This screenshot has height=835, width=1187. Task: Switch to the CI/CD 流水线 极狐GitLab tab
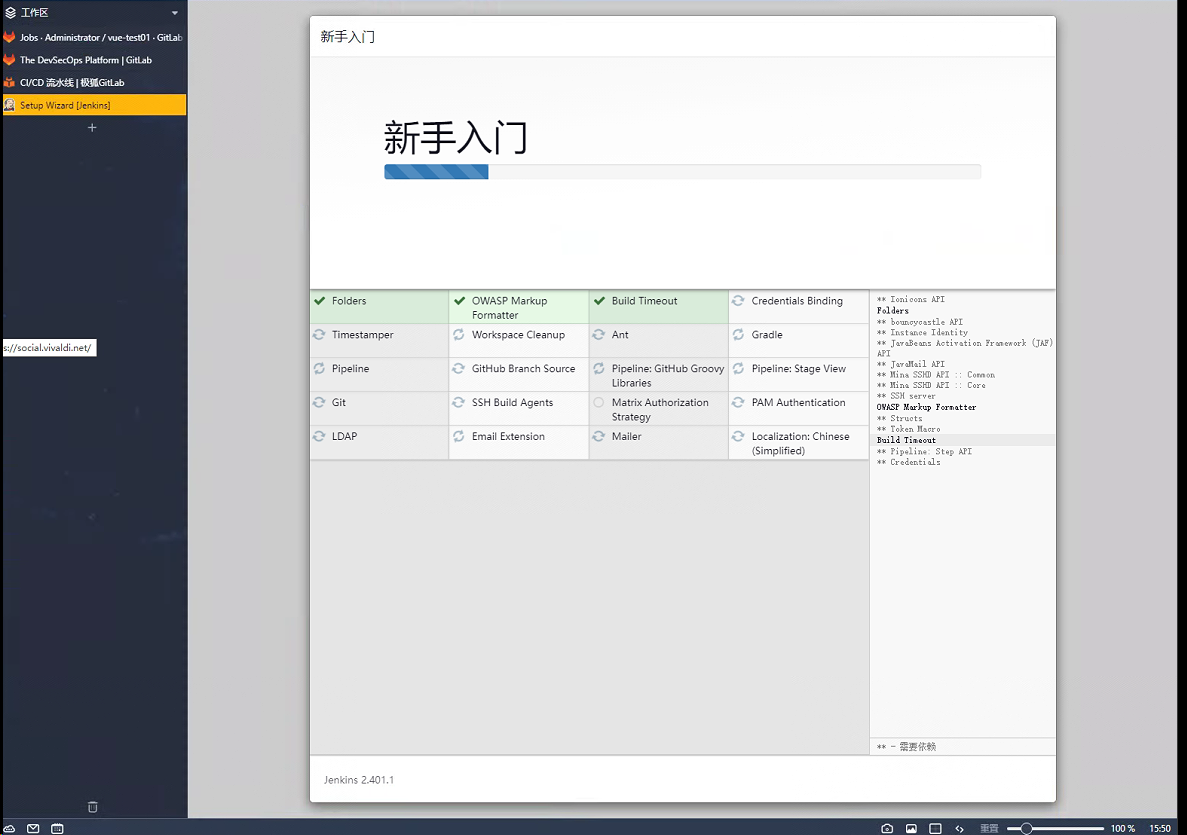(x=94, y=83)
